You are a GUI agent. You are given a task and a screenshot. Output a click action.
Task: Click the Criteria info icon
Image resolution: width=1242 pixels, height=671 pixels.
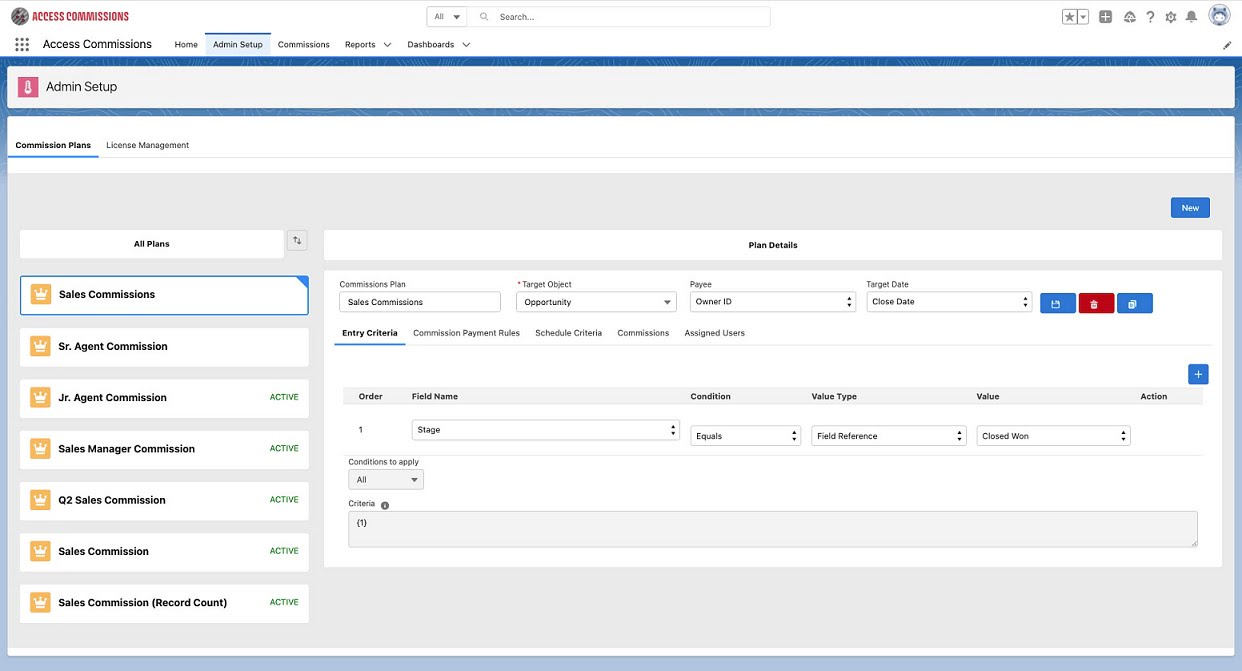coord(385,505)
